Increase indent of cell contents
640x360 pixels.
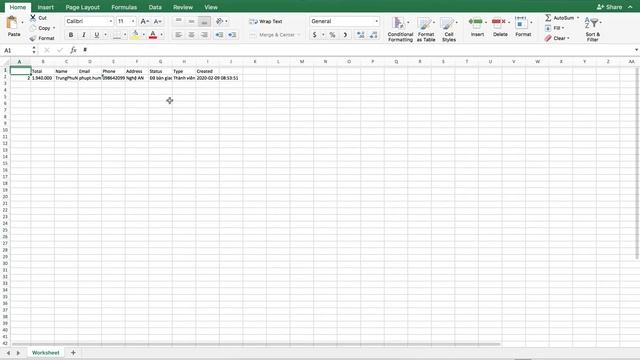pos(232,35)
